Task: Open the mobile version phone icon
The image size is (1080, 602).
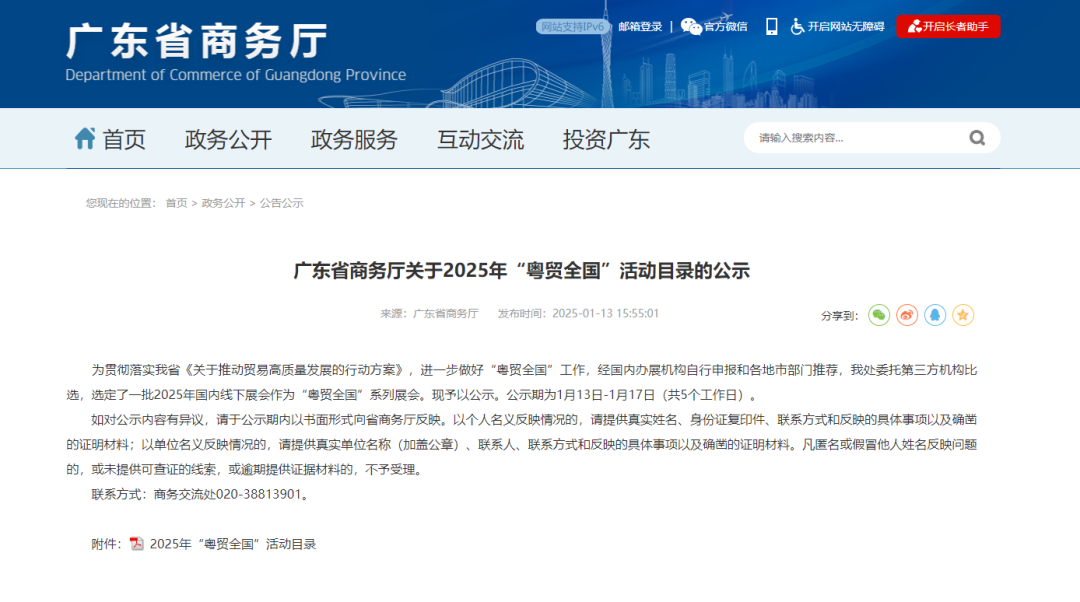Action: [771, 27]
